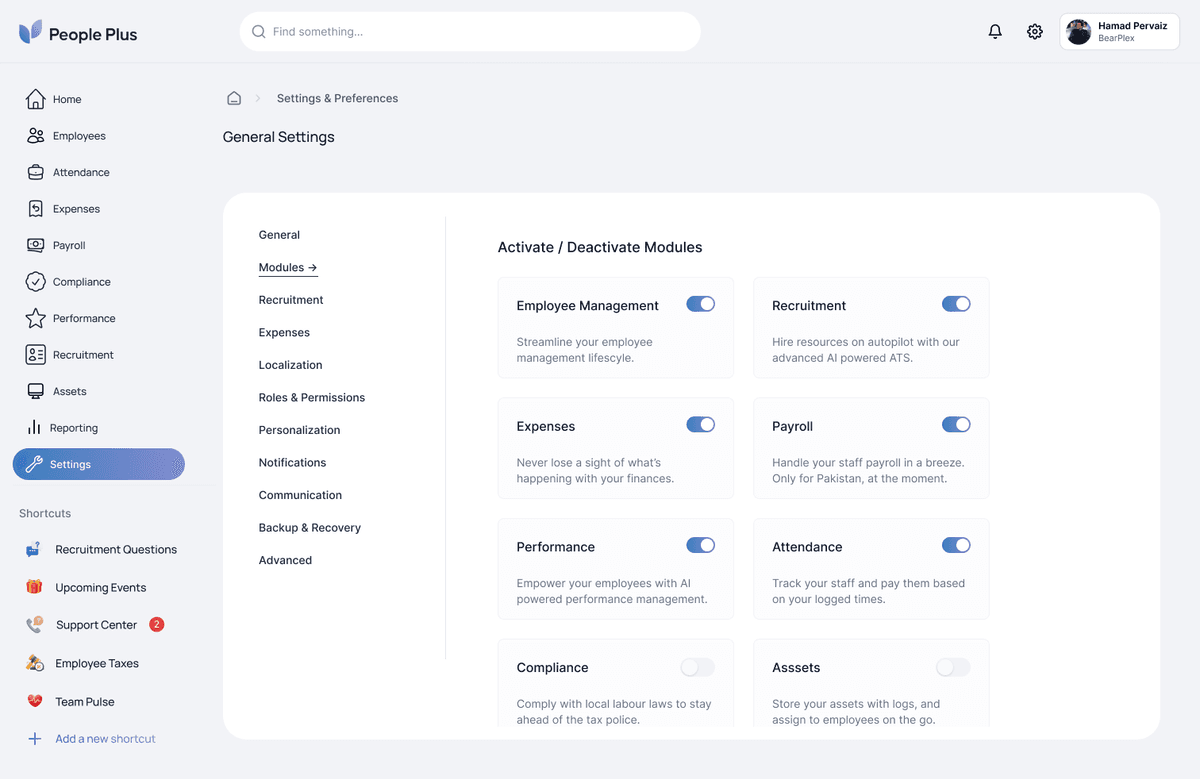Toggle the Assets module on
This screenshot has width=1200, height=779.
[953, 667]
